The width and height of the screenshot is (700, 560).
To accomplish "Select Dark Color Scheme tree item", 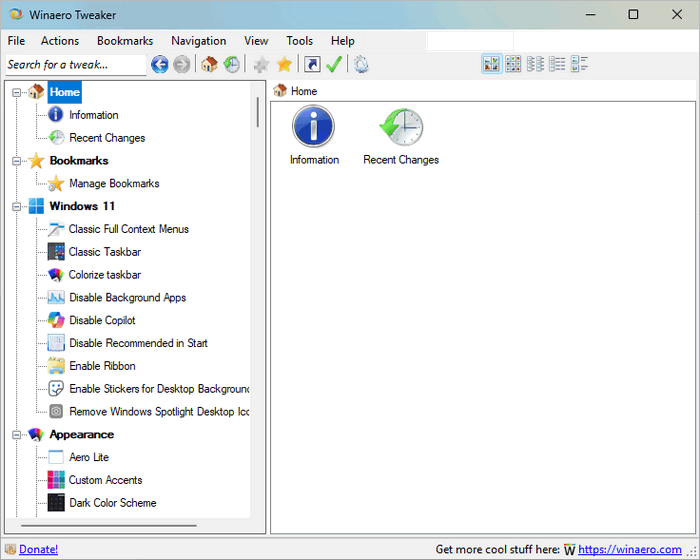I will pos(112,502).
